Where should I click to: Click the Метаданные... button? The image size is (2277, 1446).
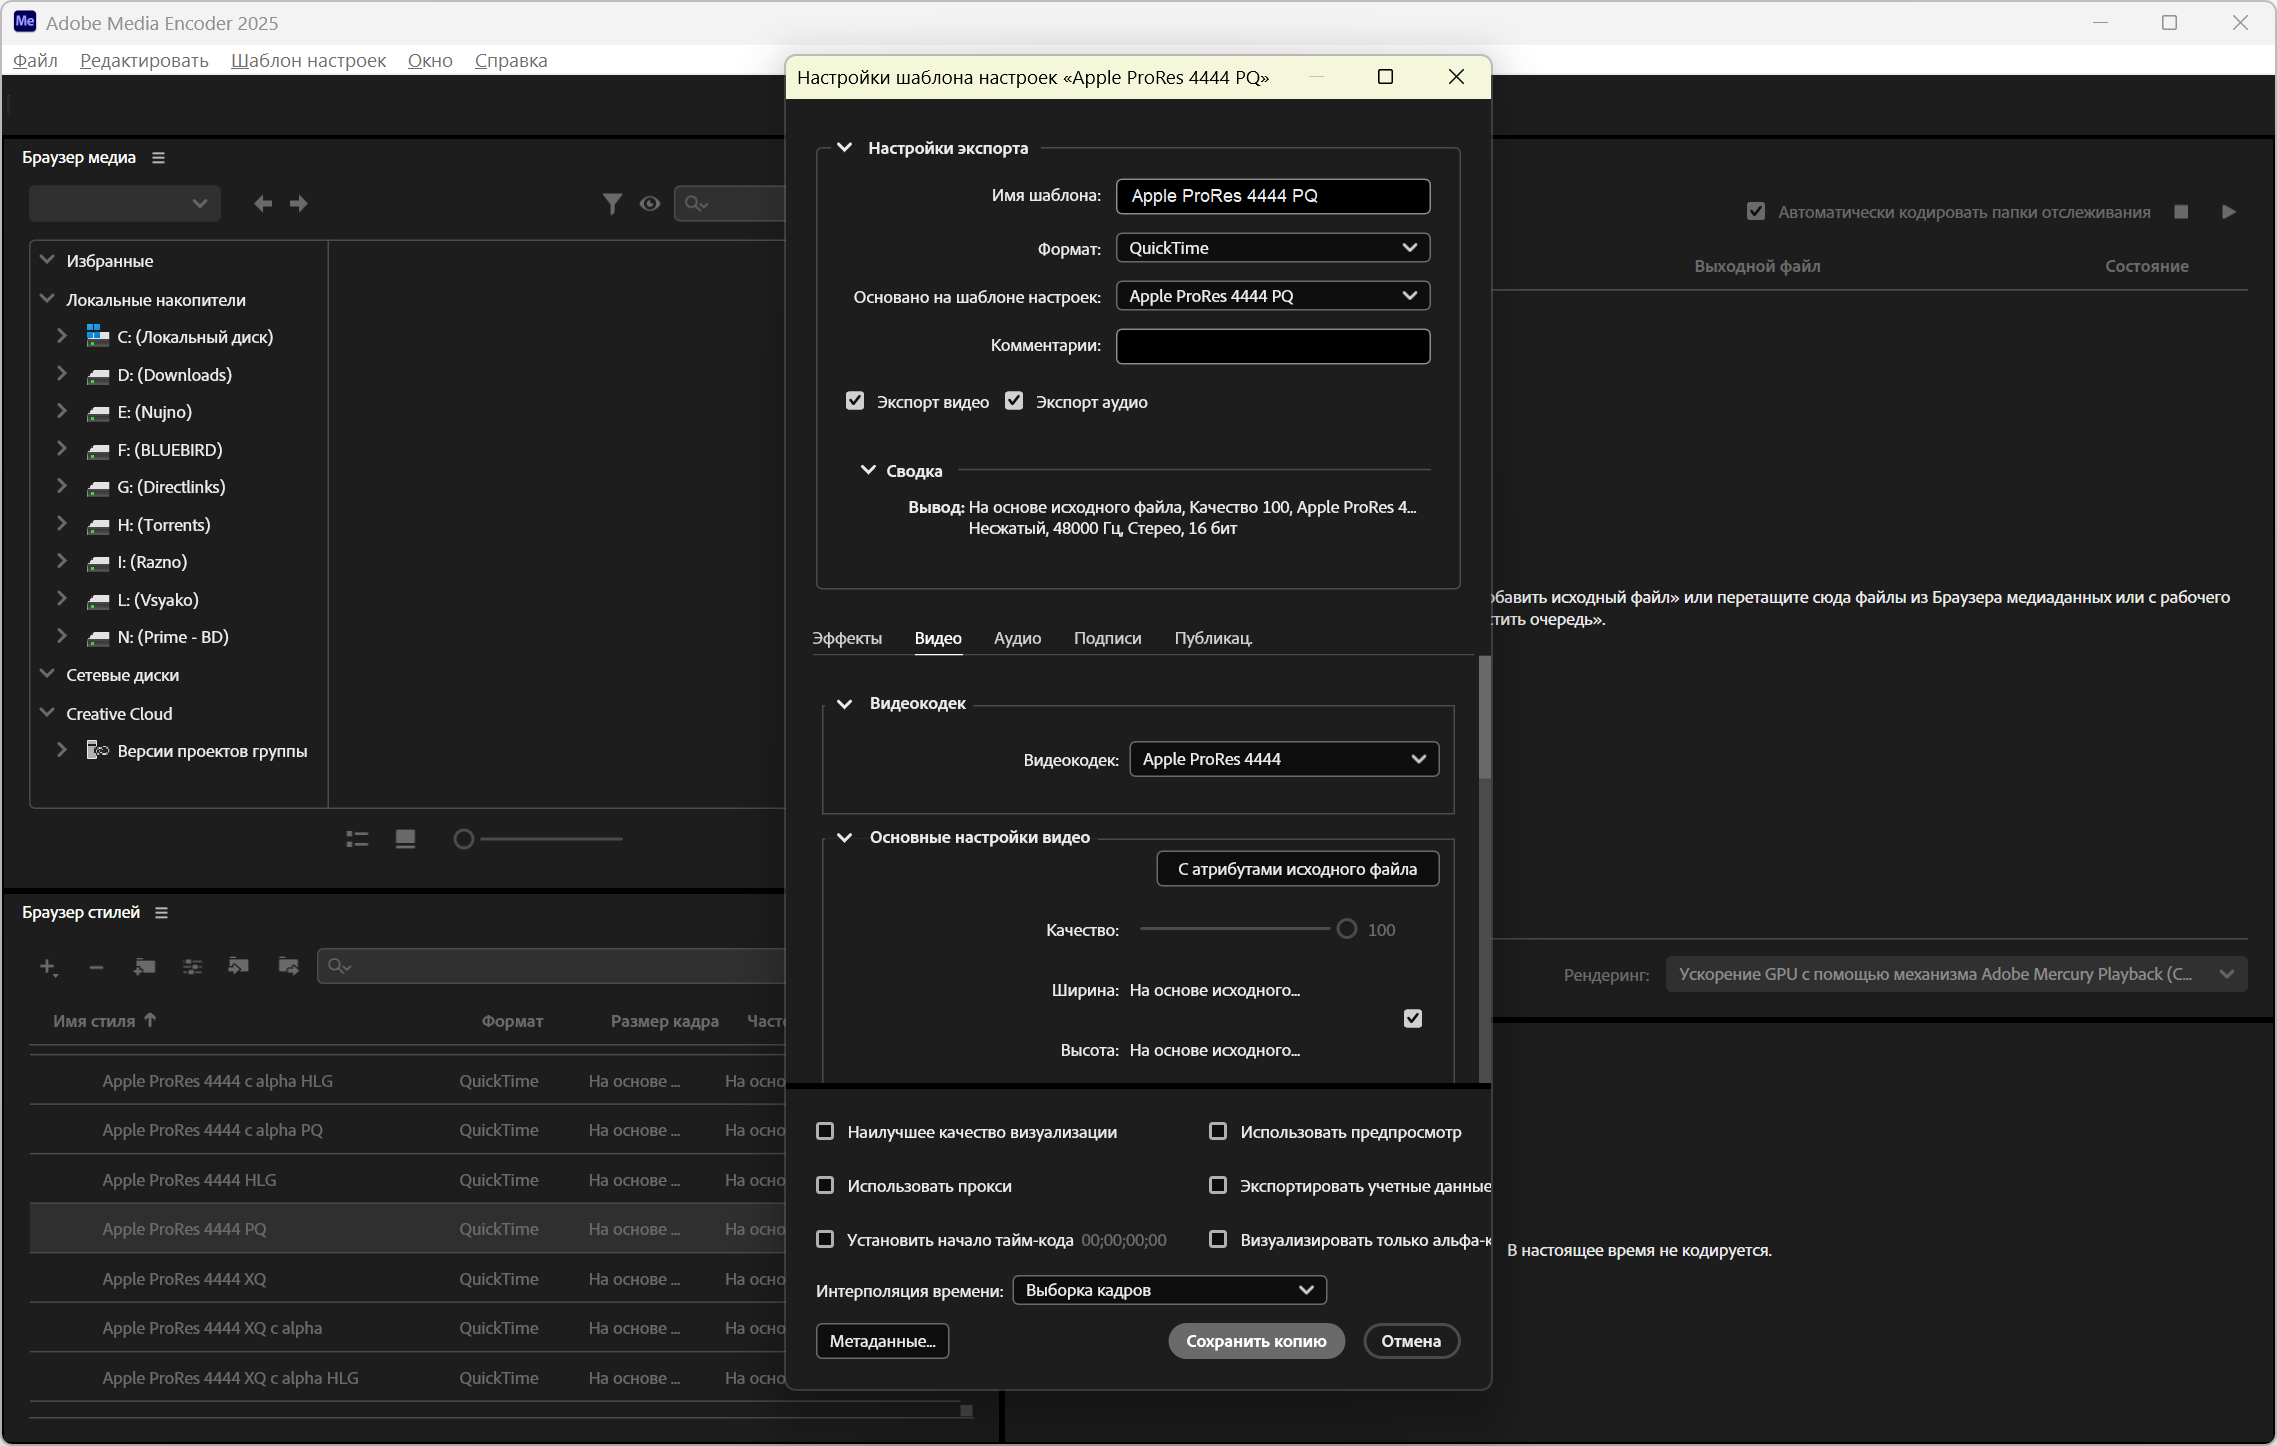[x=882, y=1341]
